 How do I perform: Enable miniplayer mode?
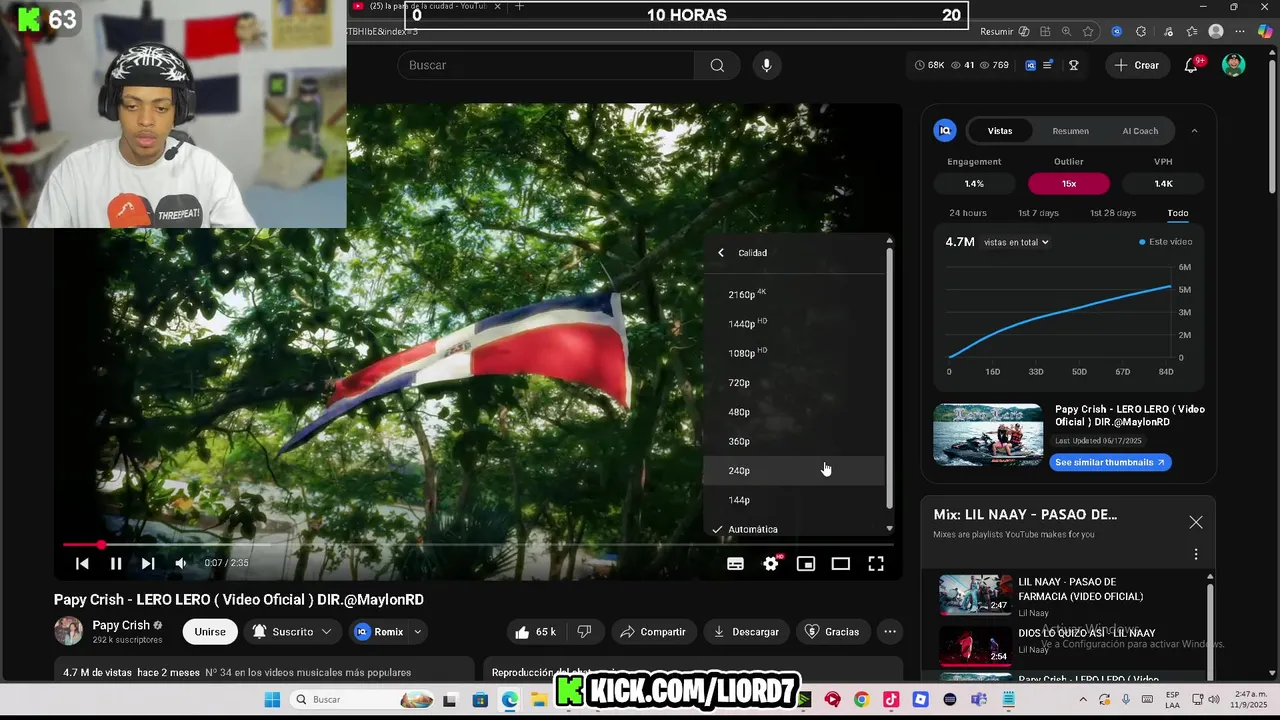tap(806, 564)
